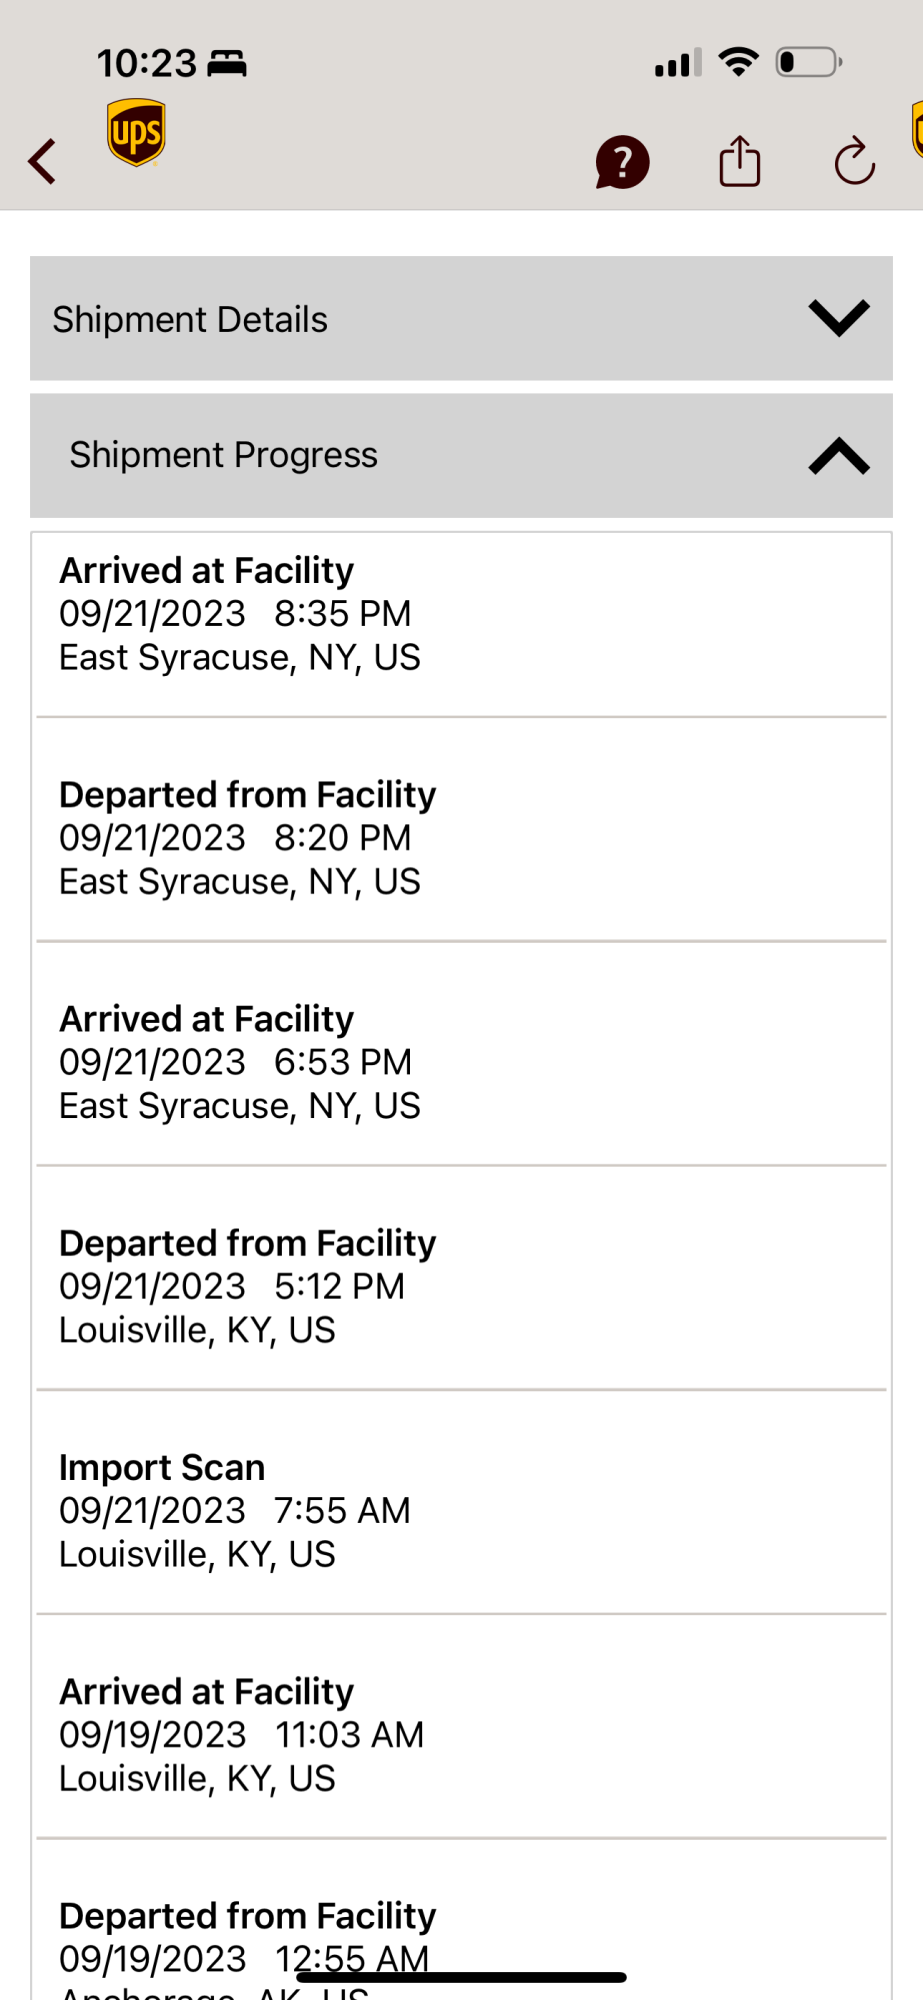Tap the Wi-Fi status icon
The height and width of the screenshot is (2000, 923).
tap(739, 62)
